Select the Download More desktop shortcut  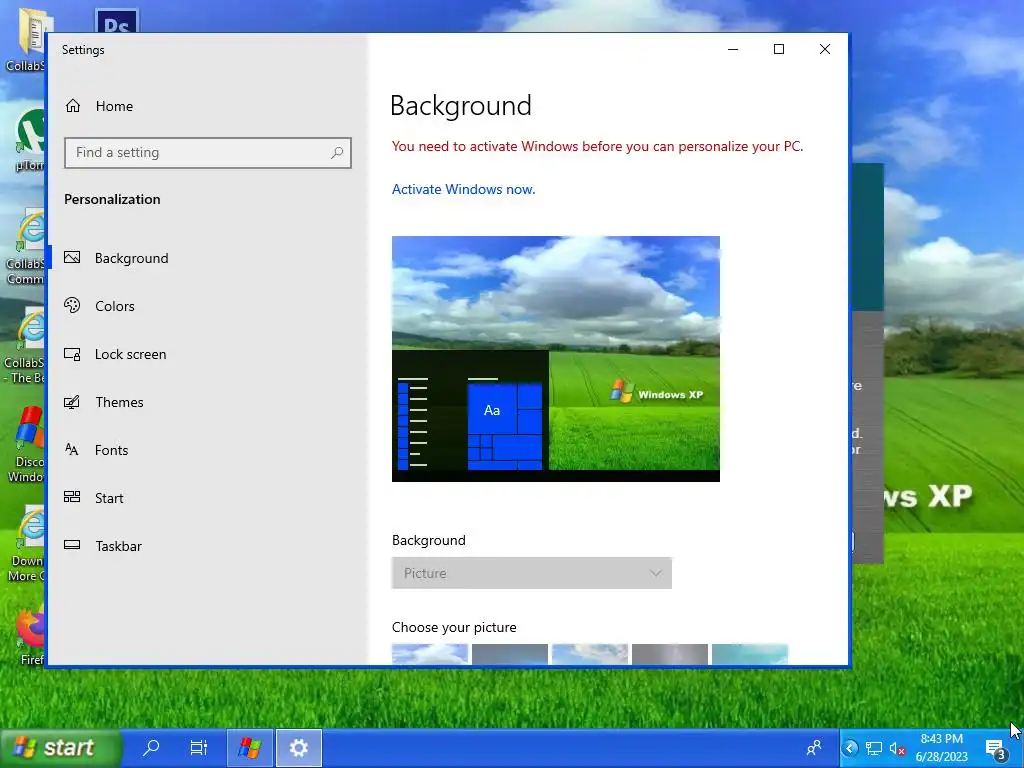tap(27, 545)
